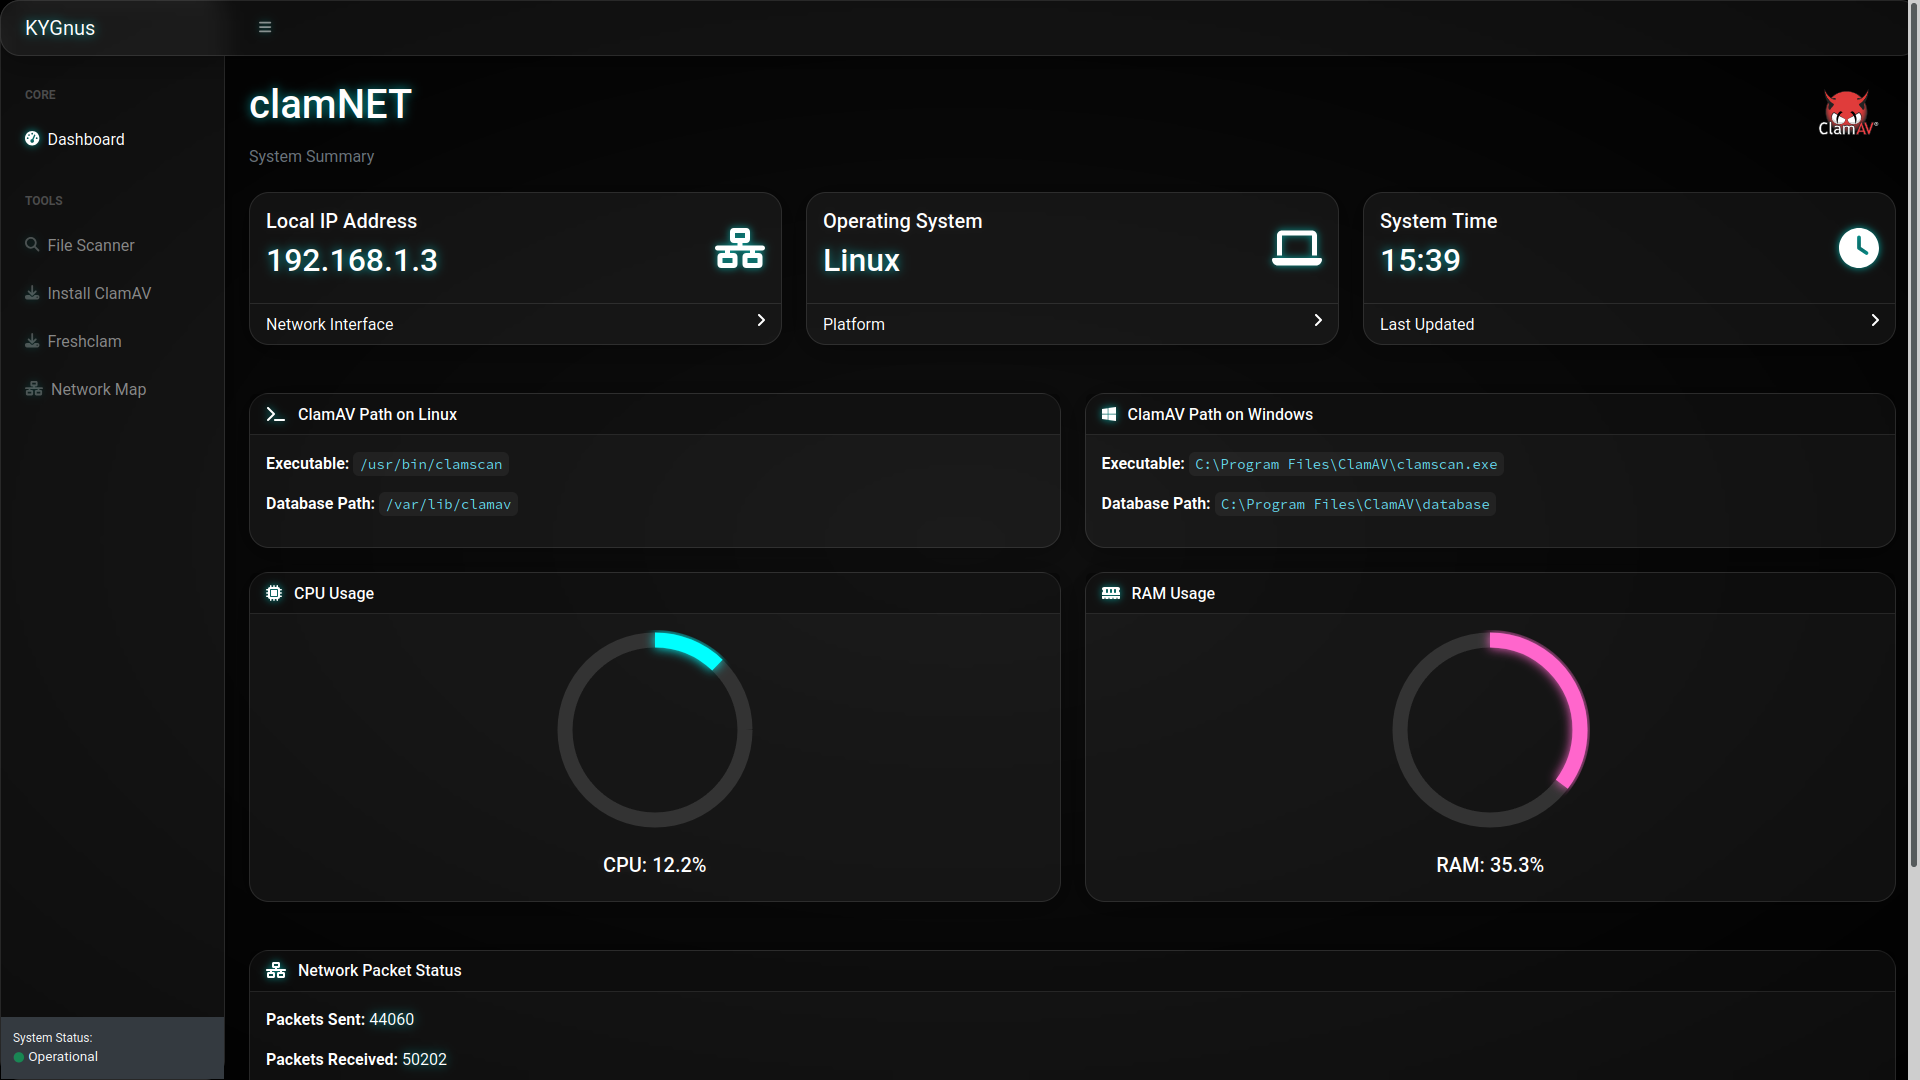
Task: Click the CPU usage circular gauge
Action: pyautogui.click(x=655, y=729)
